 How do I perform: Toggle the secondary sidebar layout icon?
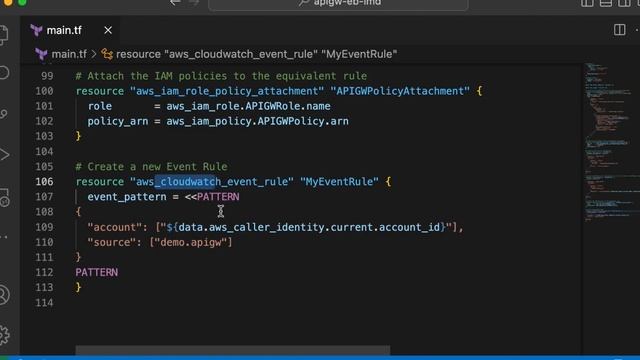tap(624, 3)
